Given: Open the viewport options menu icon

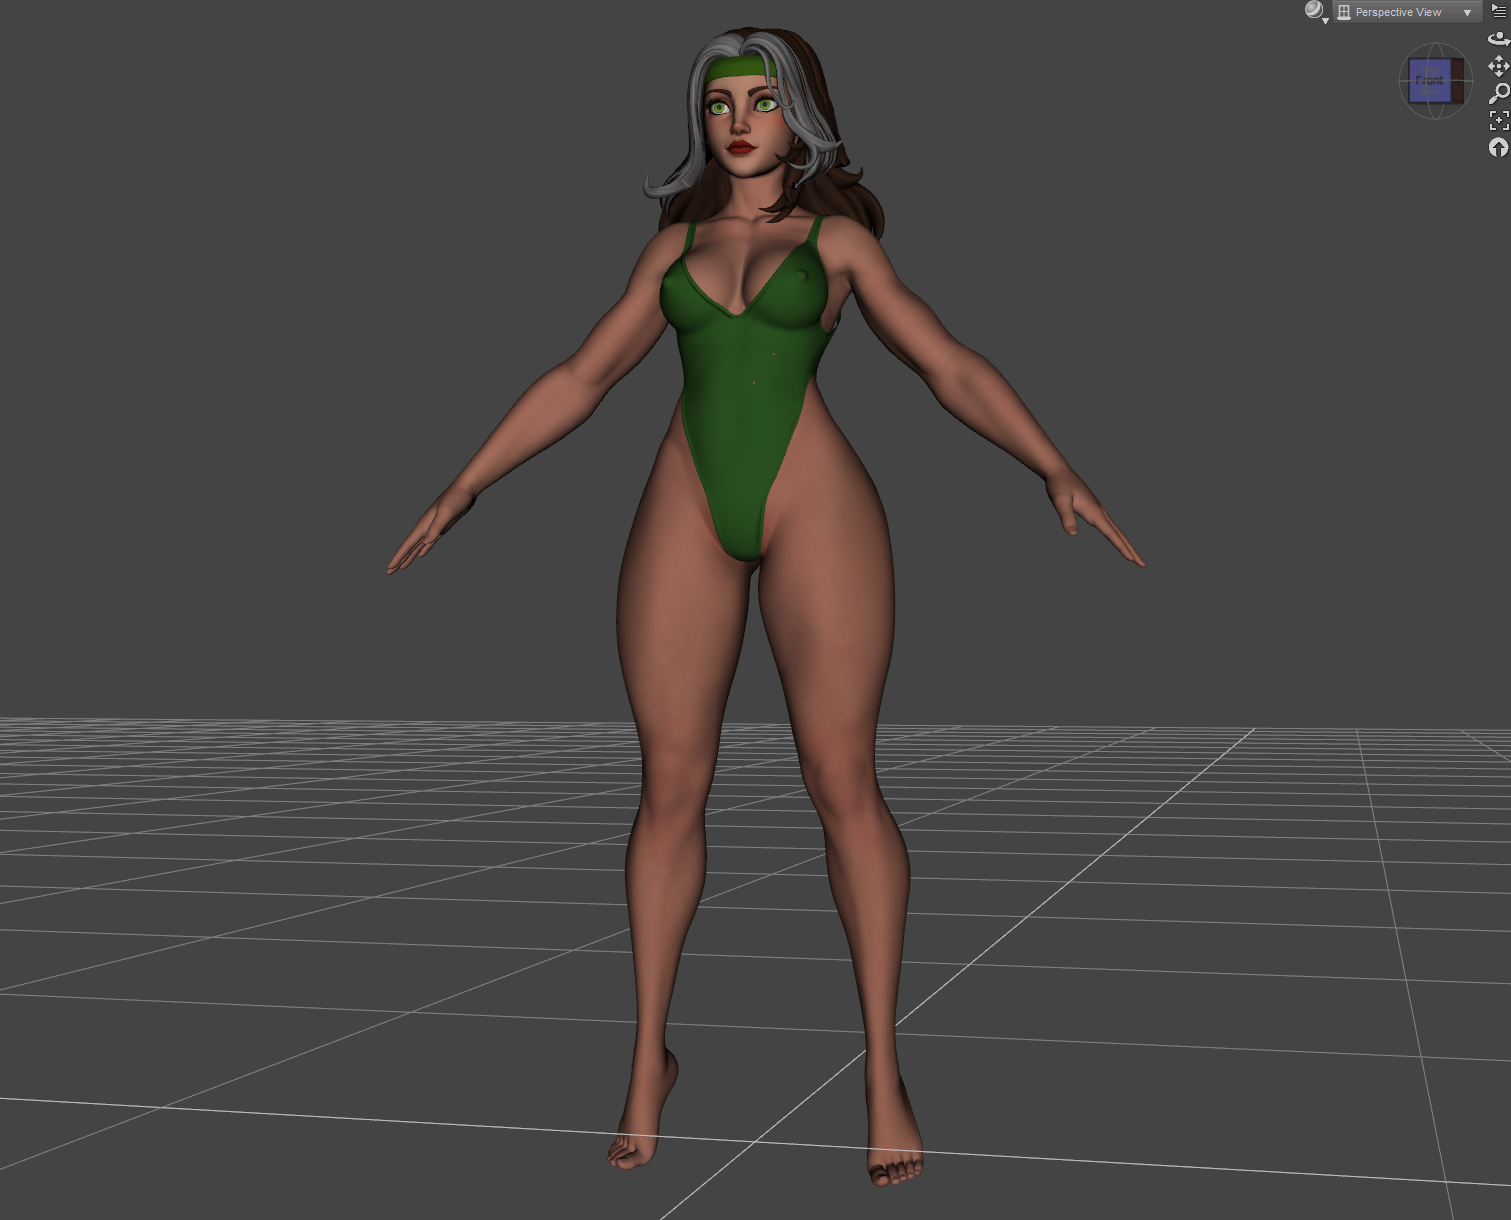Looking at the screenshot, I should (x=1498, y=11).
